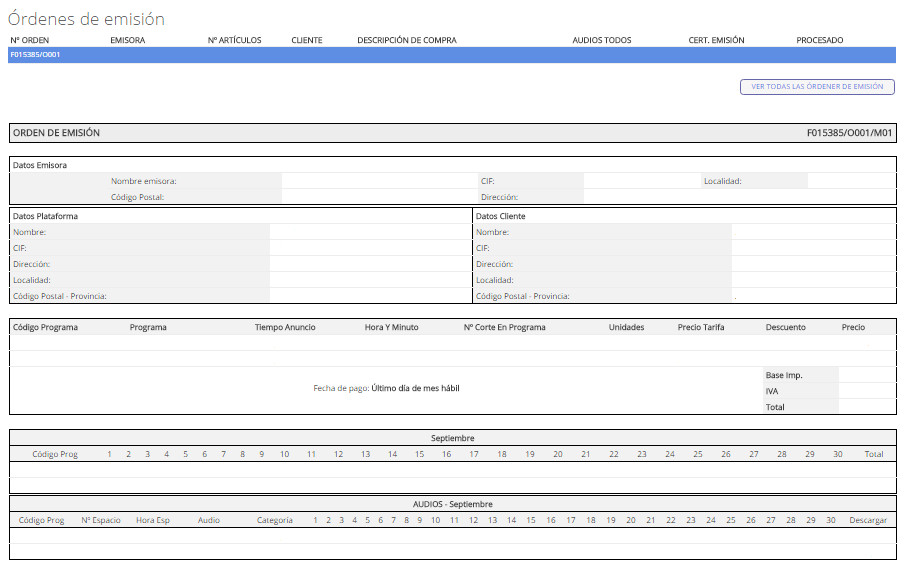Click the Dirección label under Datos Cliente
Screen dimensions: 914x577
pyautogui.click(x=494, y=264)
